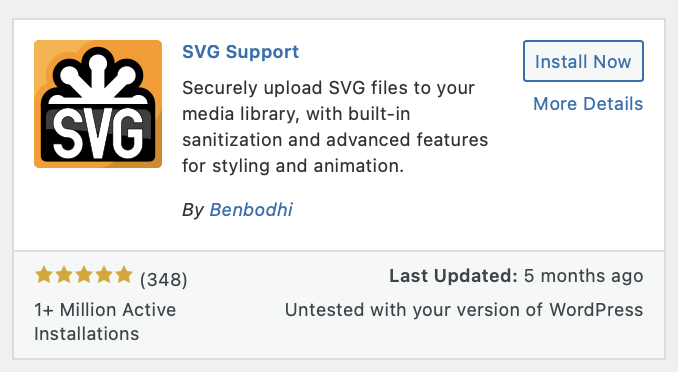Click the (348) ratings count

tap(163, 279)
